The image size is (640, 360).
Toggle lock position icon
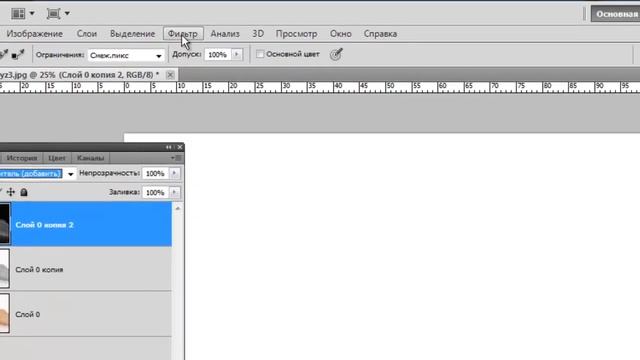(11, 192)
